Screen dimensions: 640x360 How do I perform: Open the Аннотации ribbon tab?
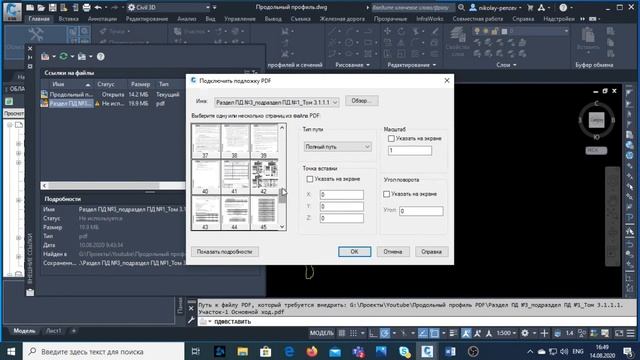pos(102,19)
